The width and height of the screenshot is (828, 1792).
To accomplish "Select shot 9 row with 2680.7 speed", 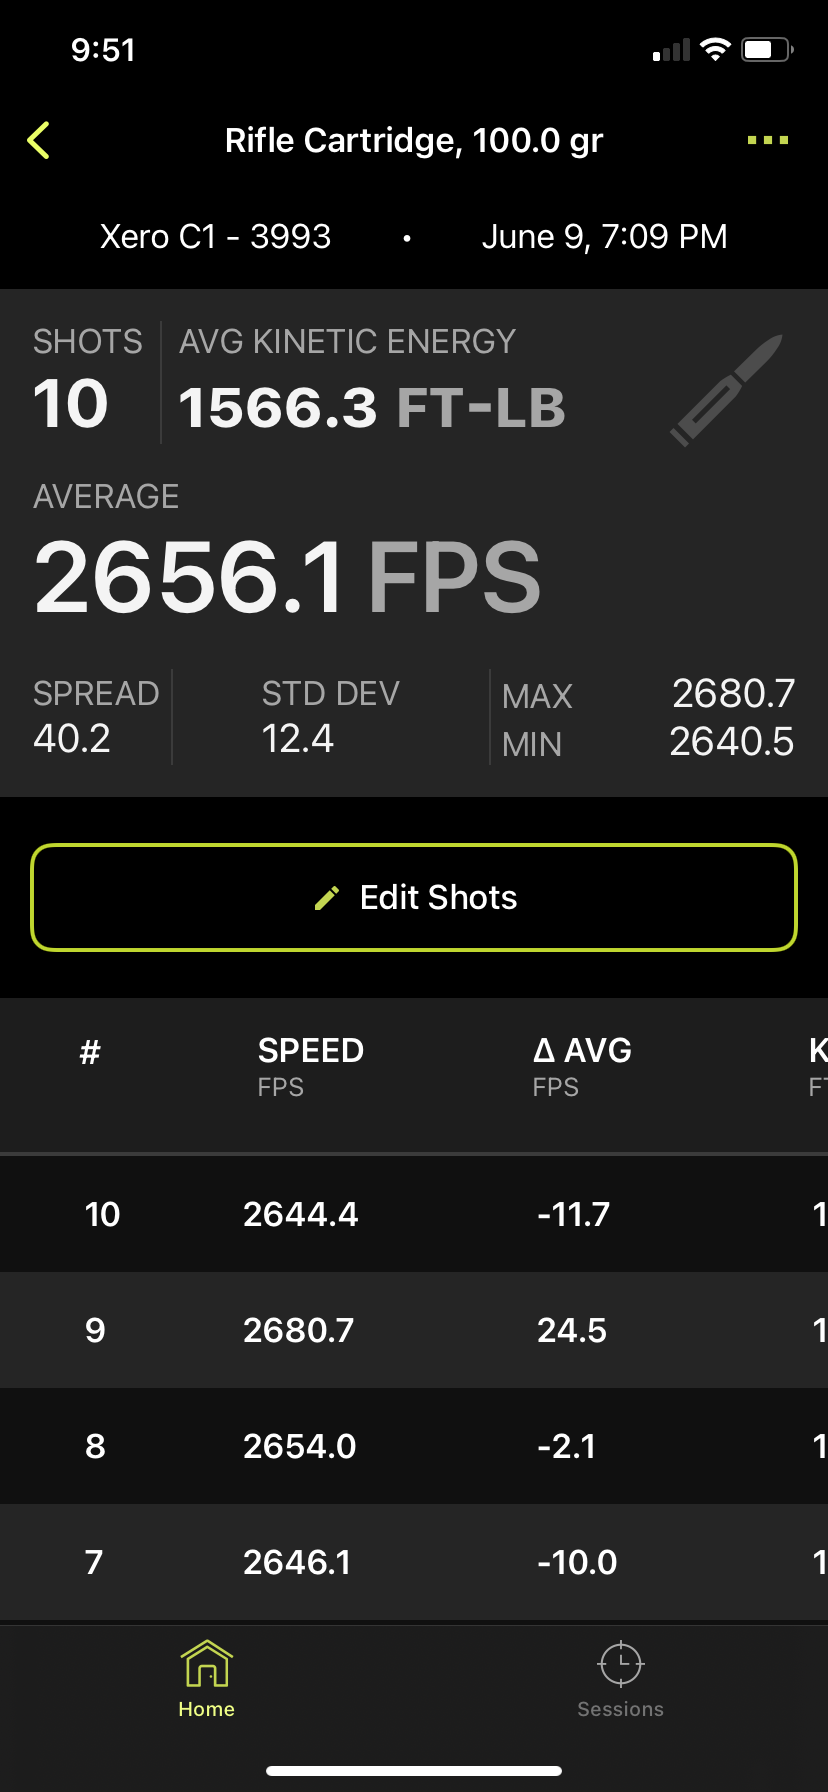I will [x=414, y=1330].
